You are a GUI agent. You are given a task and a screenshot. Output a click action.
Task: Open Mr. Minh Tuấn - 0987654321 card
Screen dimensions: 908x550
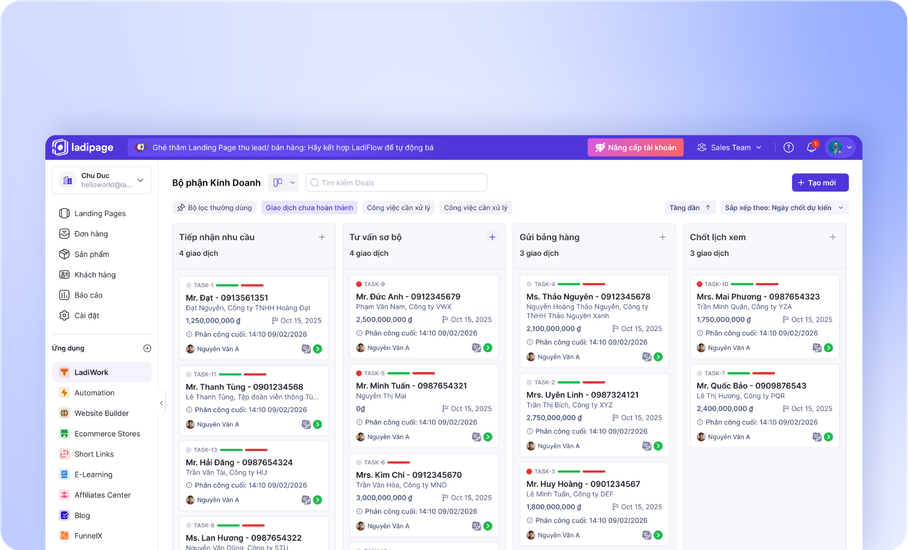click(x=424, y=406)
